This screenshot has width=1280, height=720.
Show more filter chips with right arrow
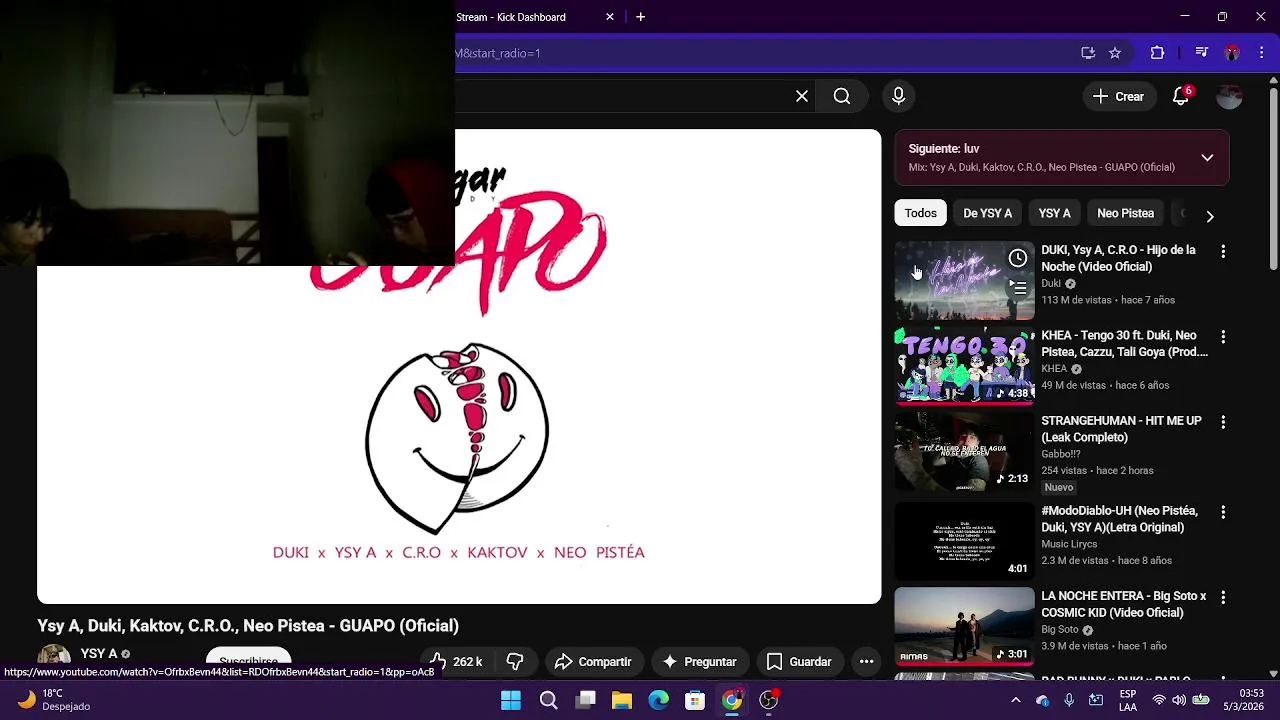pyautogui.click(x=1210, y=216)
